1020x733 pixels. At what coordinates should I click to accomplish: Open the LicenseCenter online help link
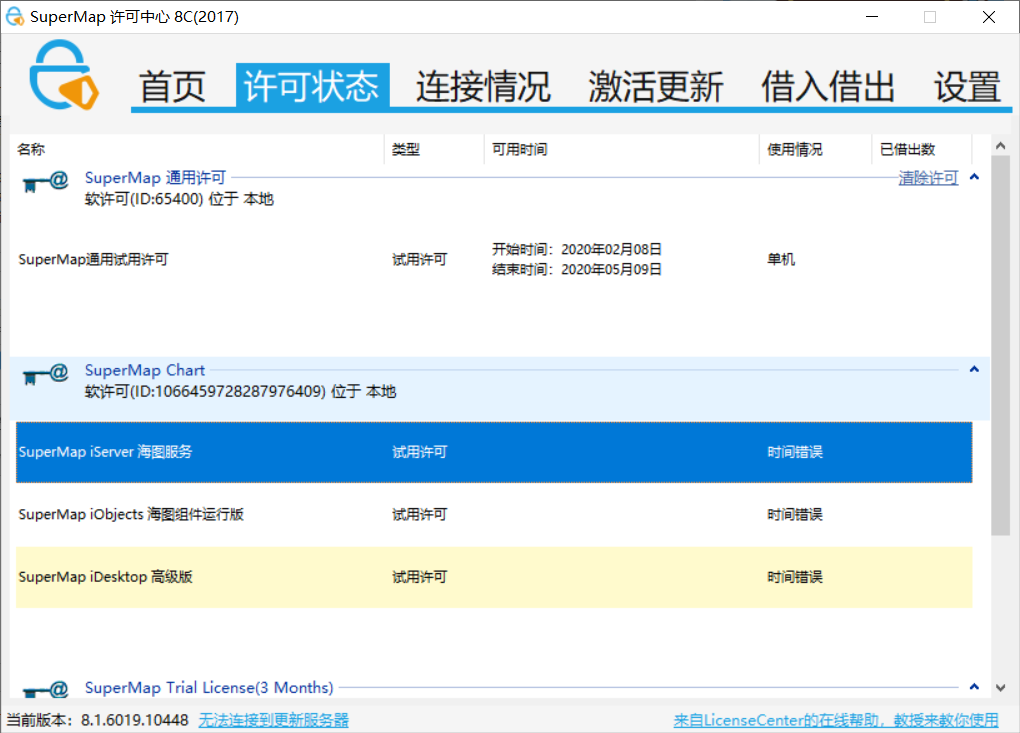836,720
